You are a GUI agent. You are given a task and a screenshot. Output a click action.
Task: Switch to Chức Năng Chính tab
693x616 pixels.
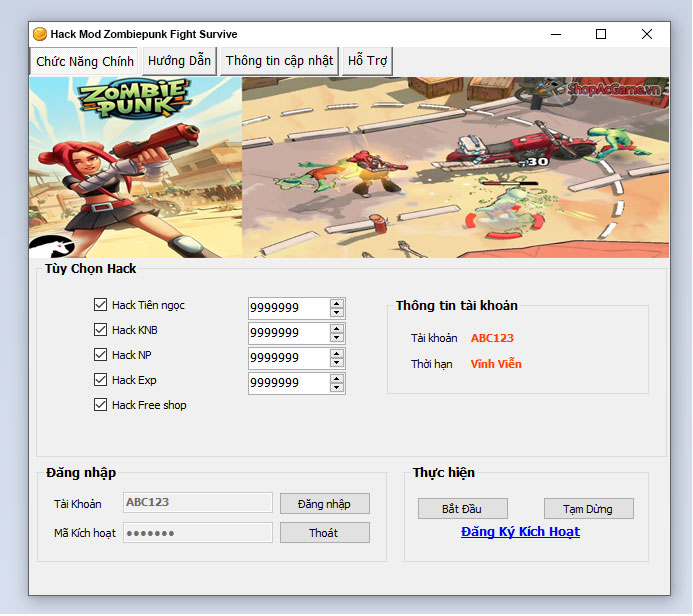[x=84, y=61]
